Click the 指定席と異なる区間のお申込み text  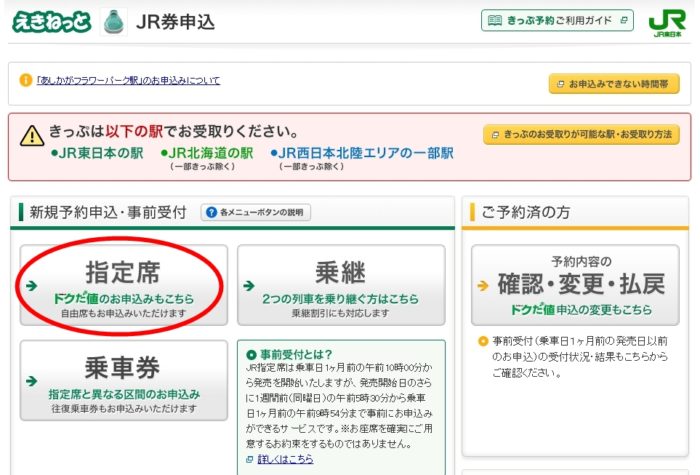click(x=124, y=394)
